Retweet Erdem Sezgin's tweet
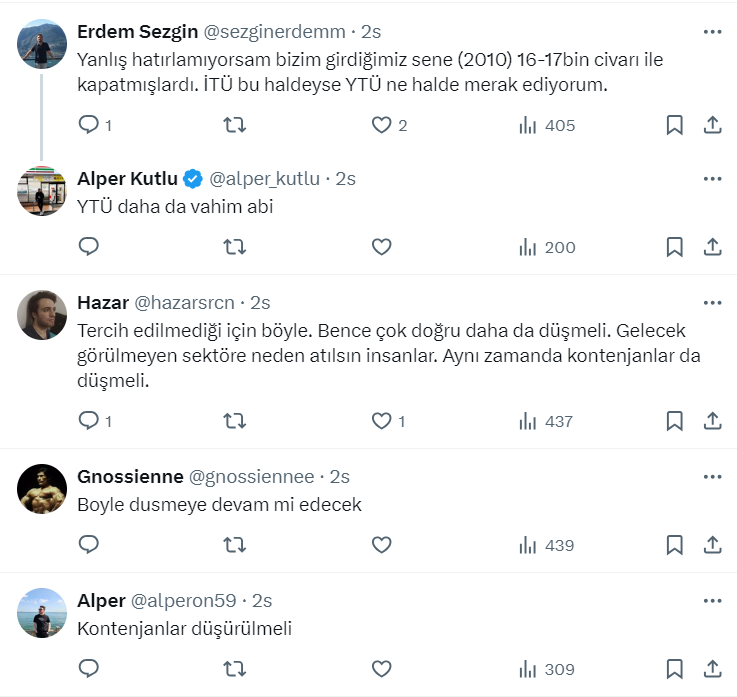This screenshot has height=697, width=737. coord(235,125)
